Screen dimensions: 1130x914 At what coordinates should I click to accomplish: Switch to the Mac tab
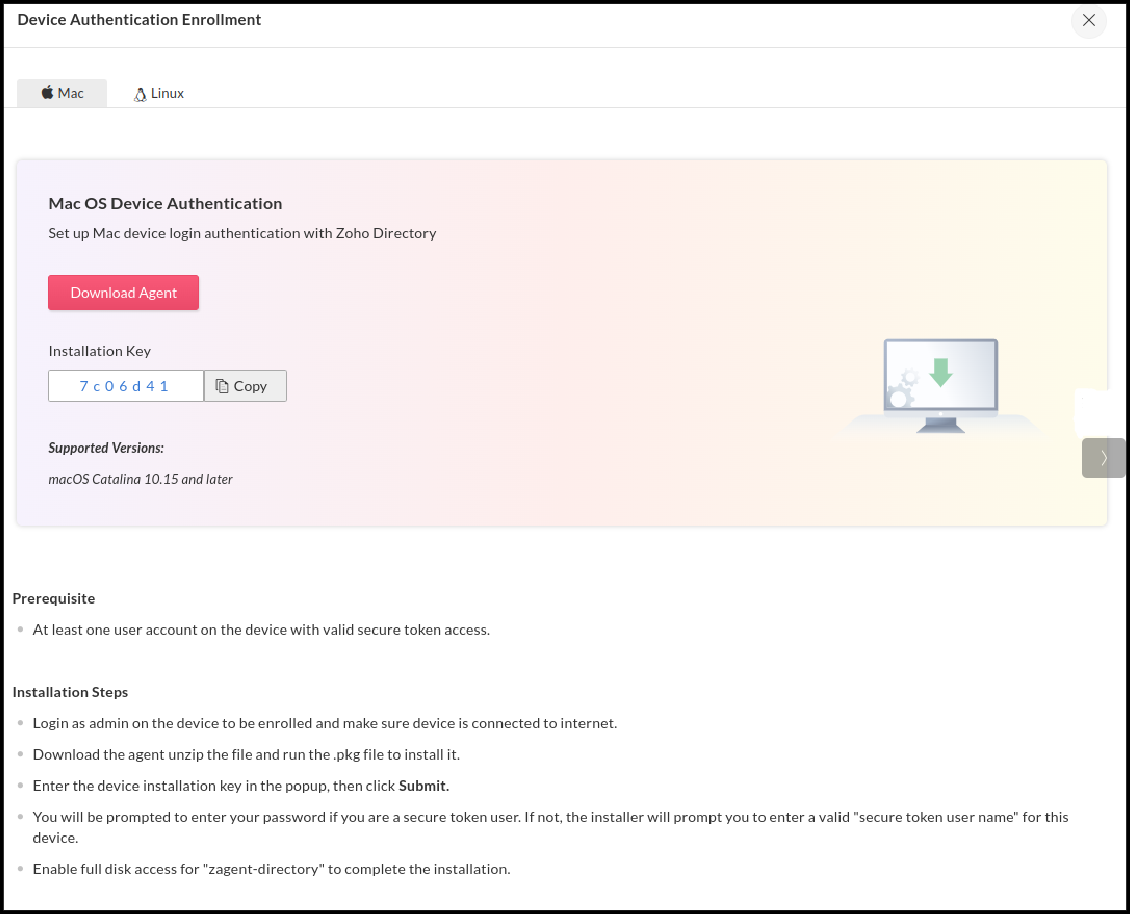click(62, 93)
